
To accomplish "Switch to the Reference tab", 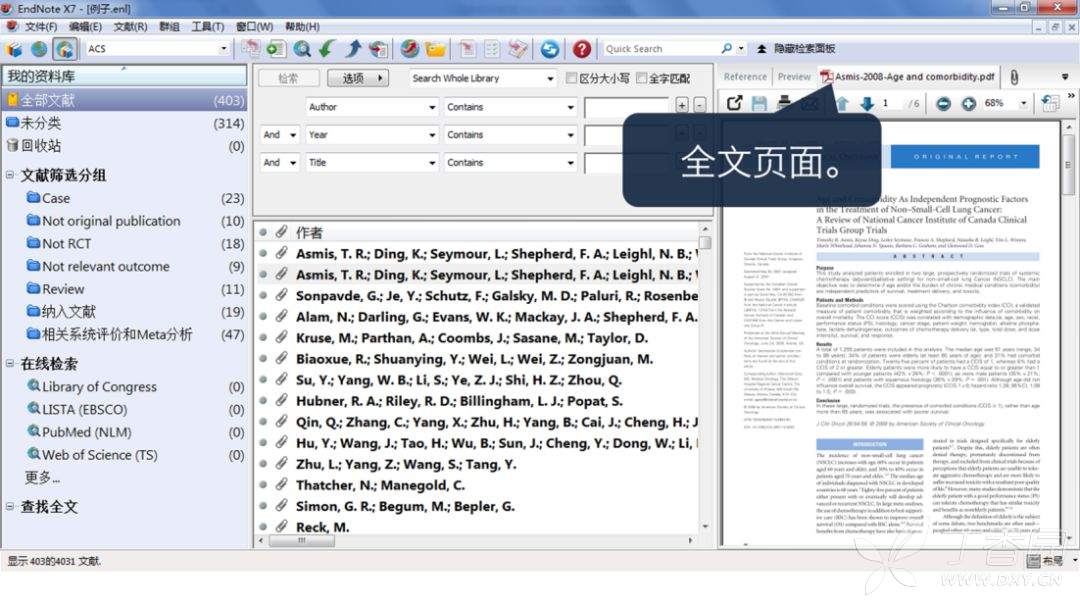I will (x=745, y=76).
